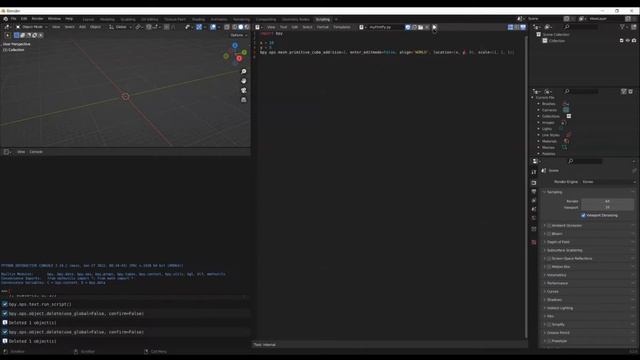Enable Screen Space Reflections checkbox

pos(549,258)
